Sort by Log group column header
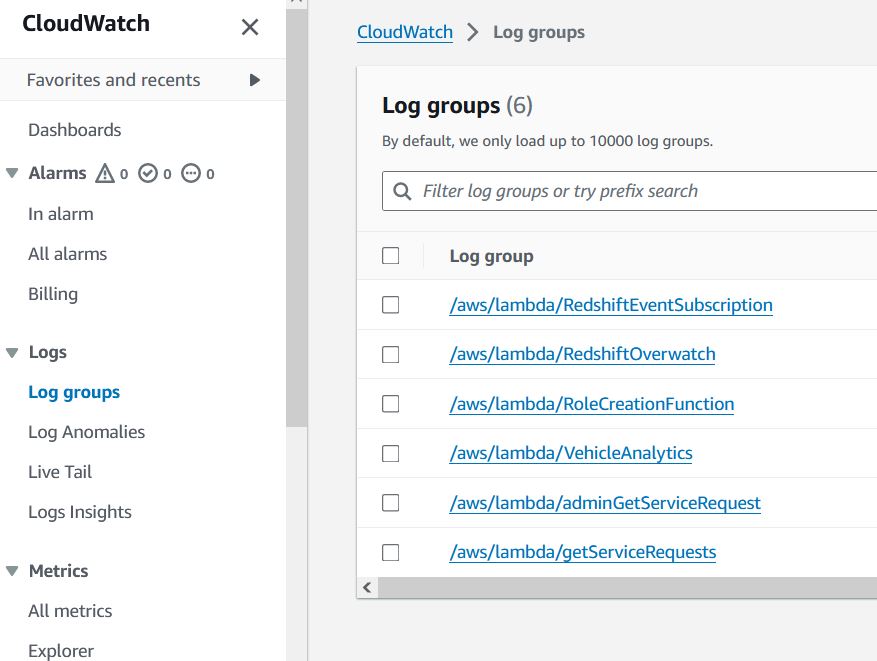 tap(491, 256)
